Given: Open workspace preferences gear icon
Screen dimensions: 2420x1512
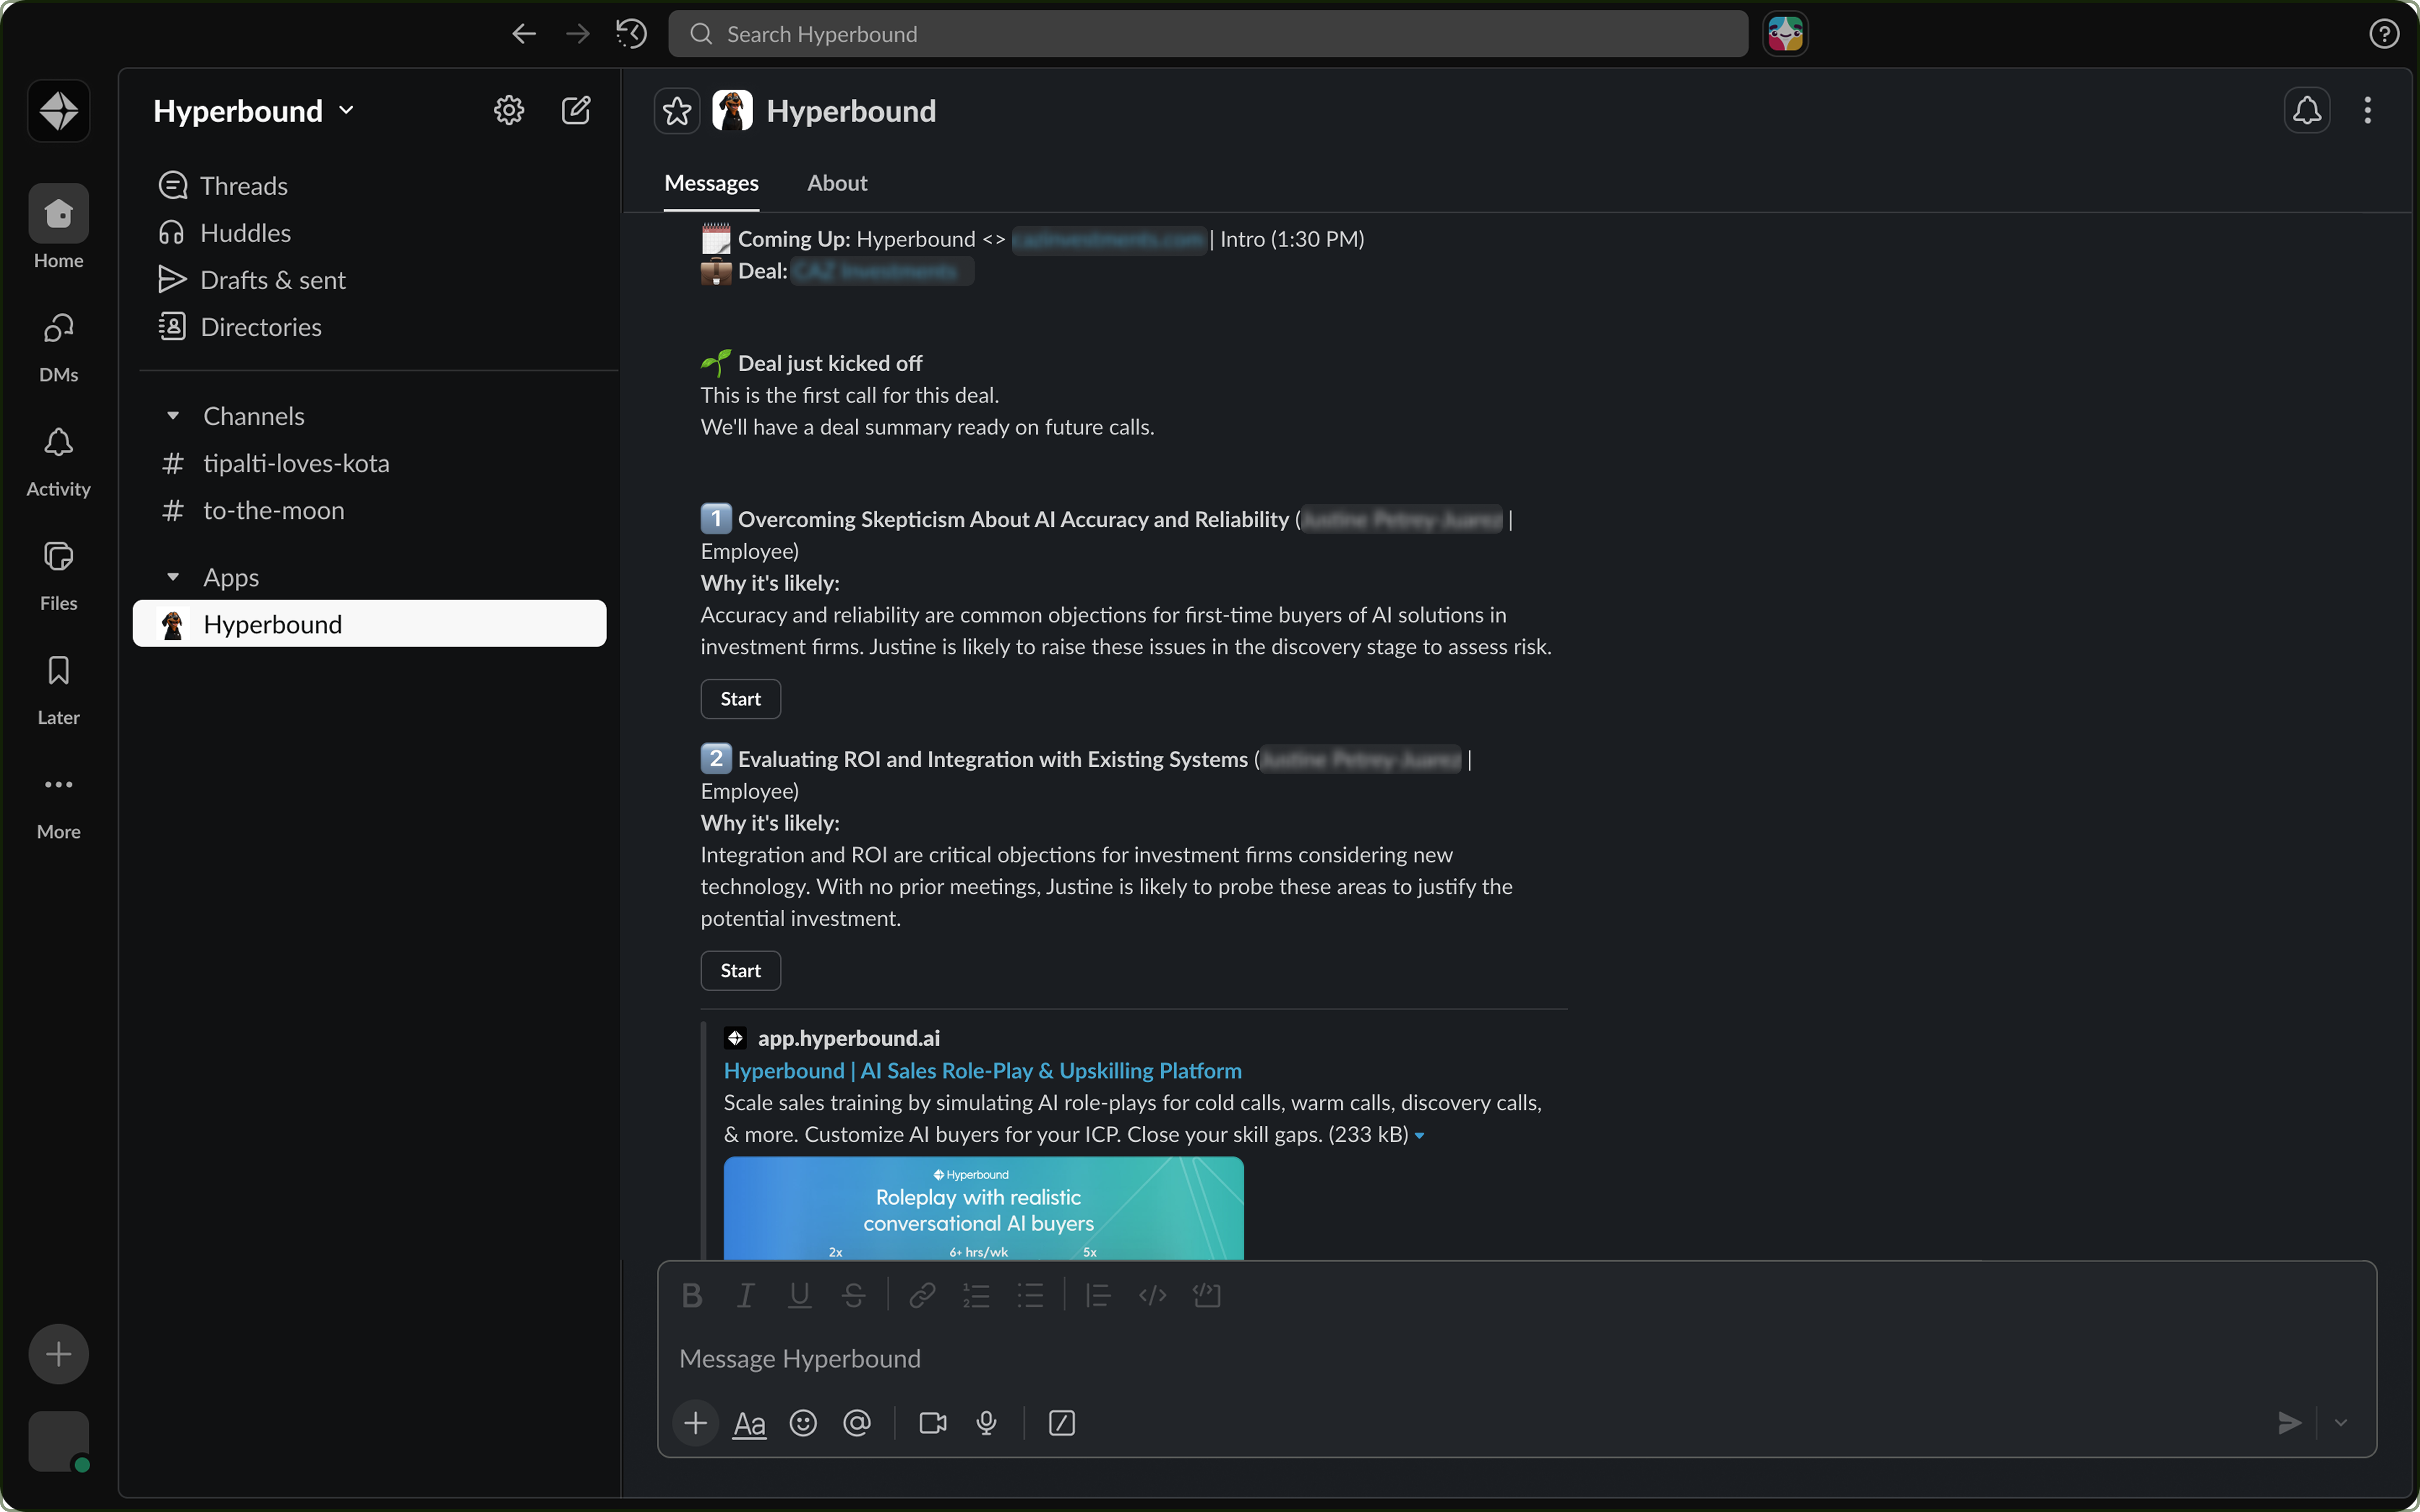Looking at the screenshot, I should [509, 111].
